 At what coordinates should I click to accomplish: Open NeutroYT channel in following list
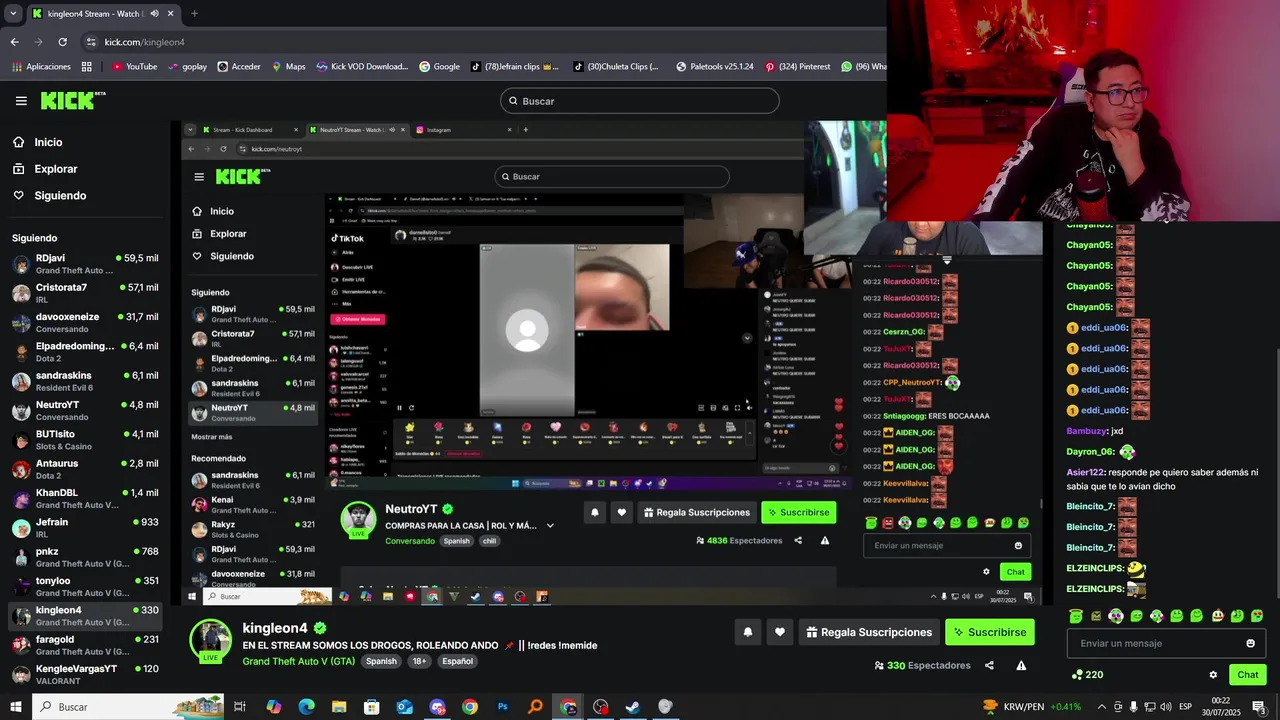point(85,410)
